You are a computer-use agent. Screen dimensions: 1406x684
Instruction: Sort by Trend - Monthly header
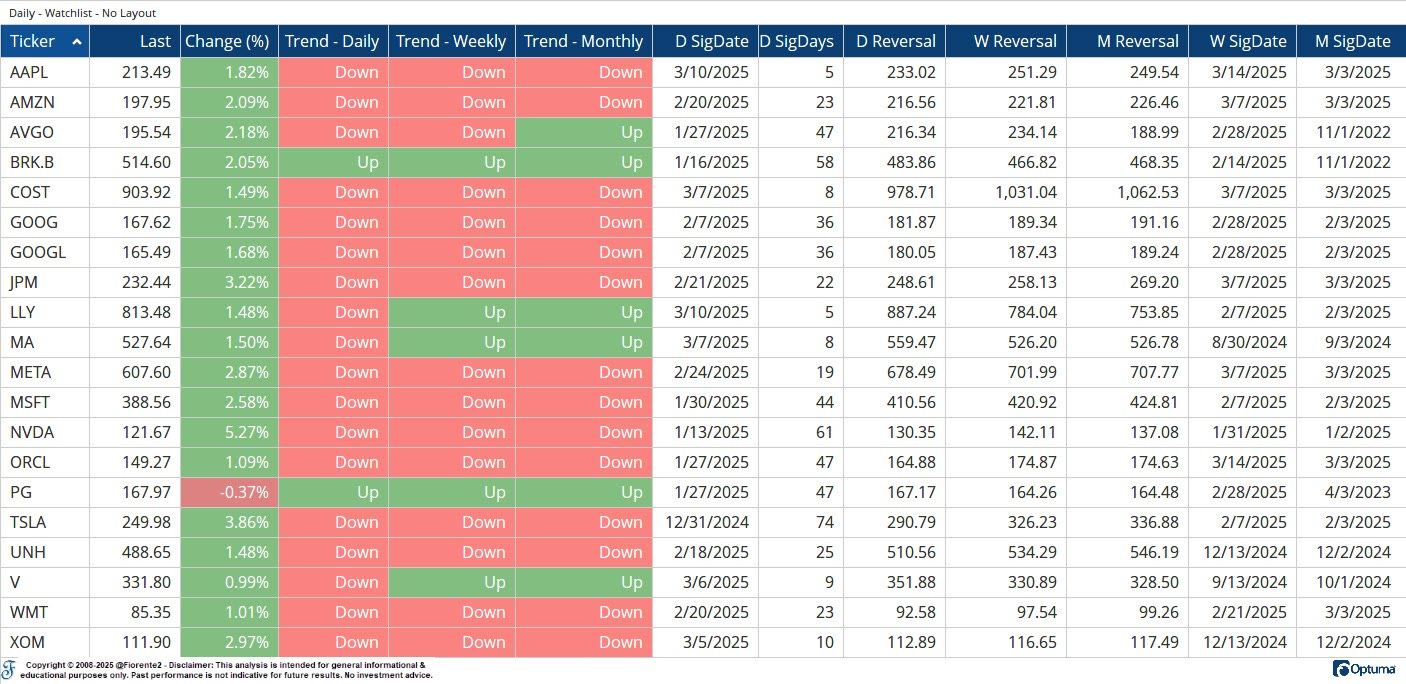pos(583,41)
